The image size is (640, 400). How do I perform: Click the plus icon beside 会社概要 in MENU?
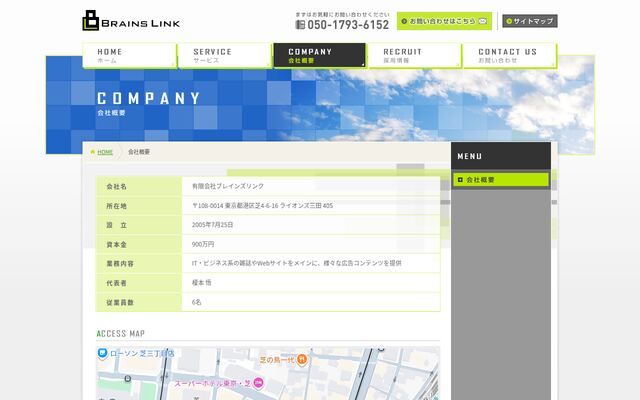(460, 180)
